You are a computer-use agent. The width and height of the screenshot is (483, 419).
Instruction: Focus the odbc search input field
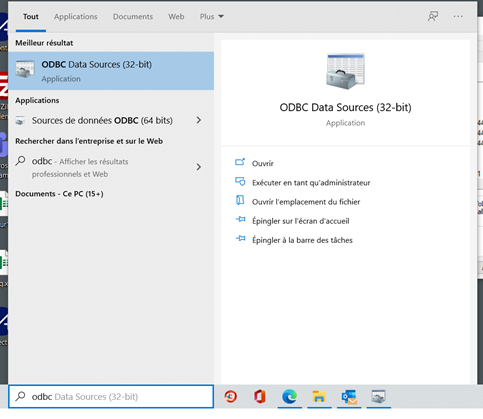(111, 397)
